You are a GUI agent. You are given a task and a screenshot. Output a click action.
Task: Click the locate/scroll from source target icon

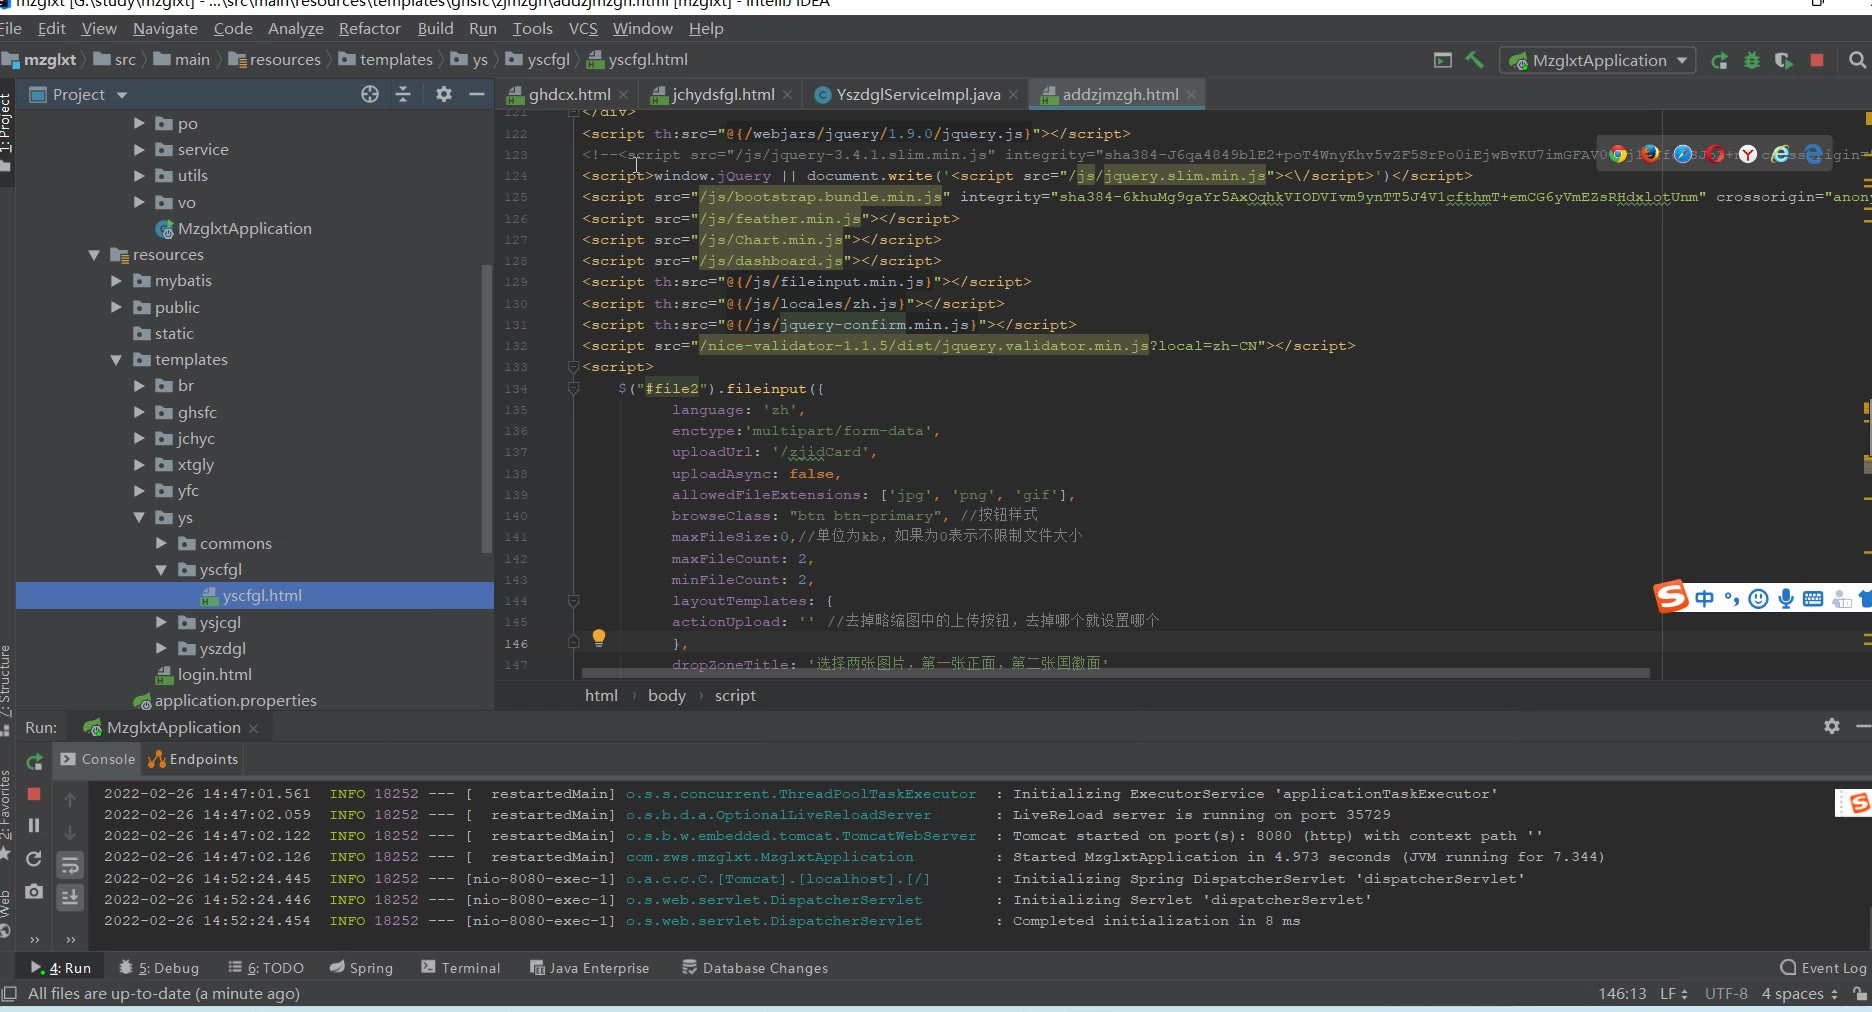pos(370,94)
